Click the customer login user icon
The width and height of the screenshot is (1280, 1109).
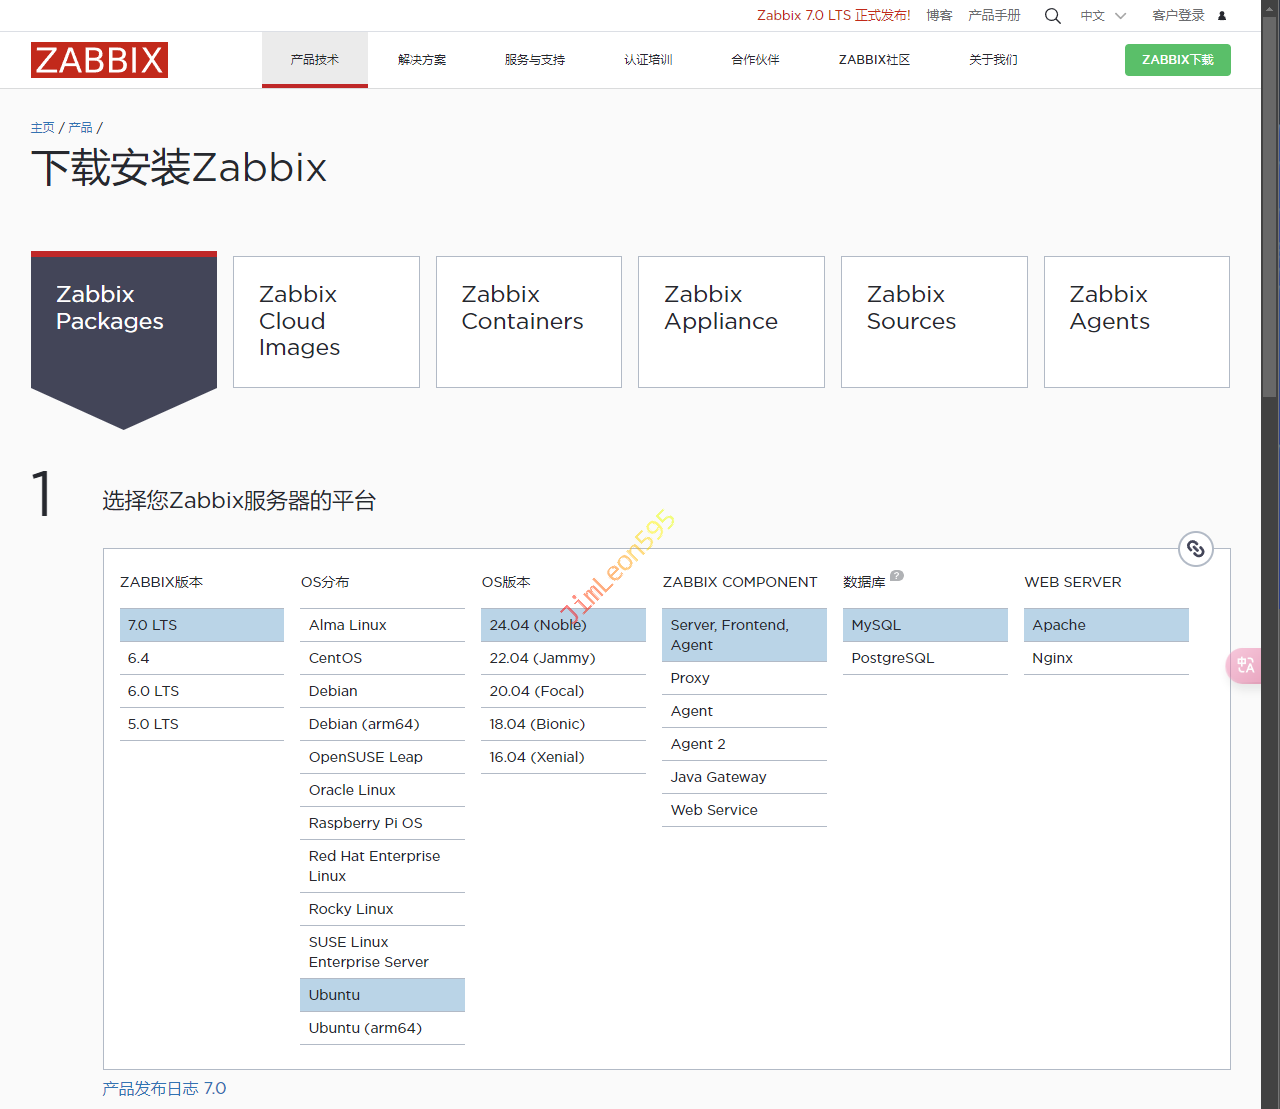pyautogui.click(x=1221, y=16)
